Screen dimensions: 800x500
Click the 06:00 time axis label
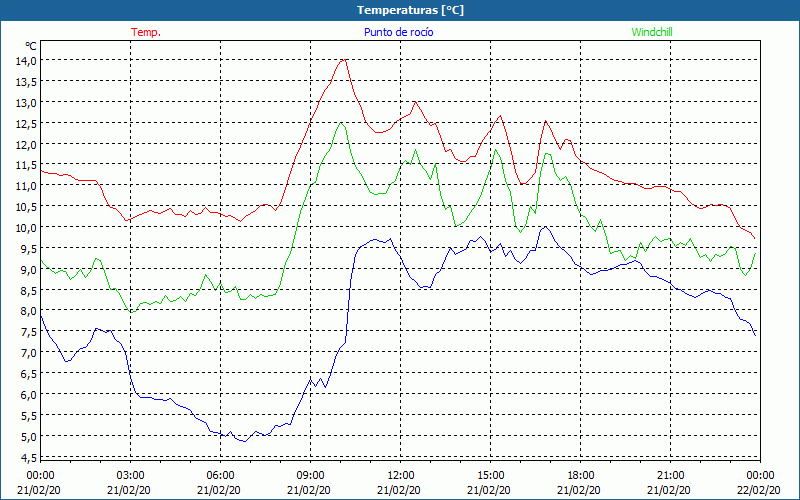[x=220, y=476]
